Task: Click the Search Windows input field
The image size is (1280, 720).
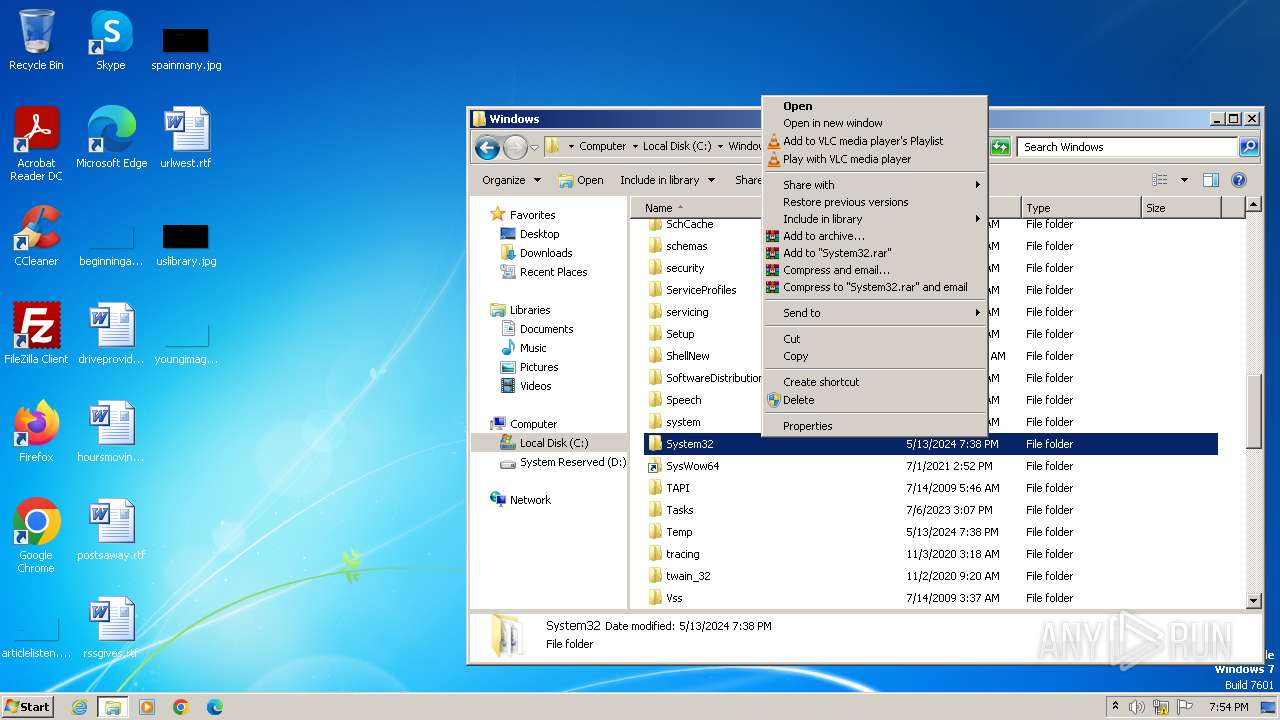Action: click(1126, 147)
